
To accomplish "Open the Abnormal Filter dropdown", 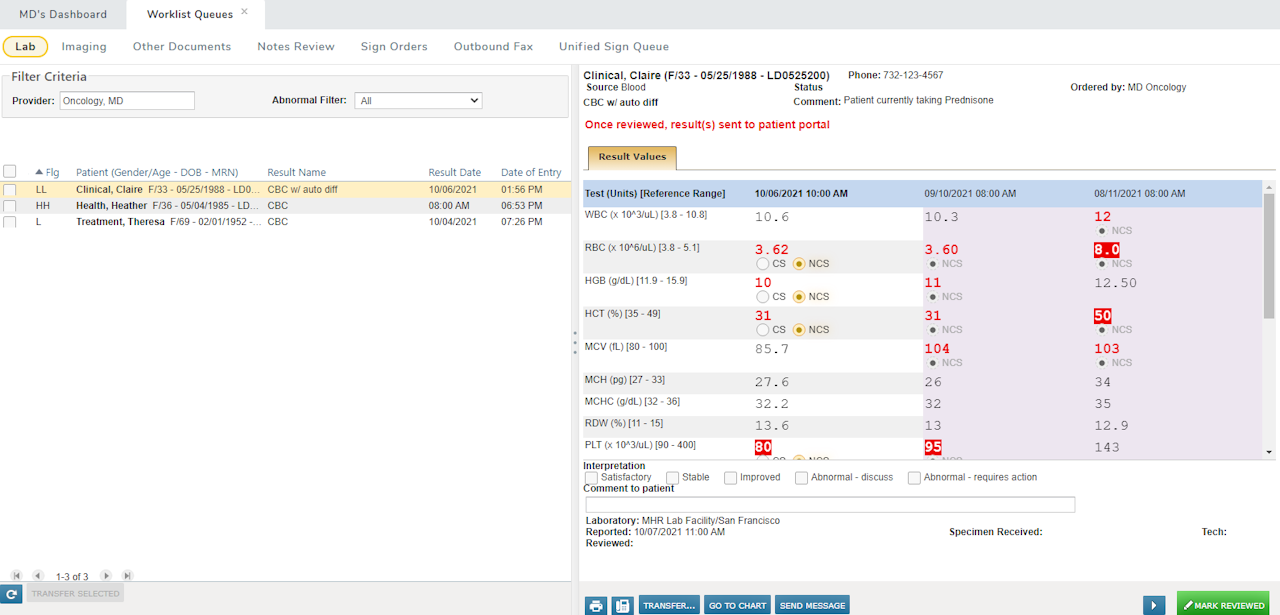I will tap(419, 100).
